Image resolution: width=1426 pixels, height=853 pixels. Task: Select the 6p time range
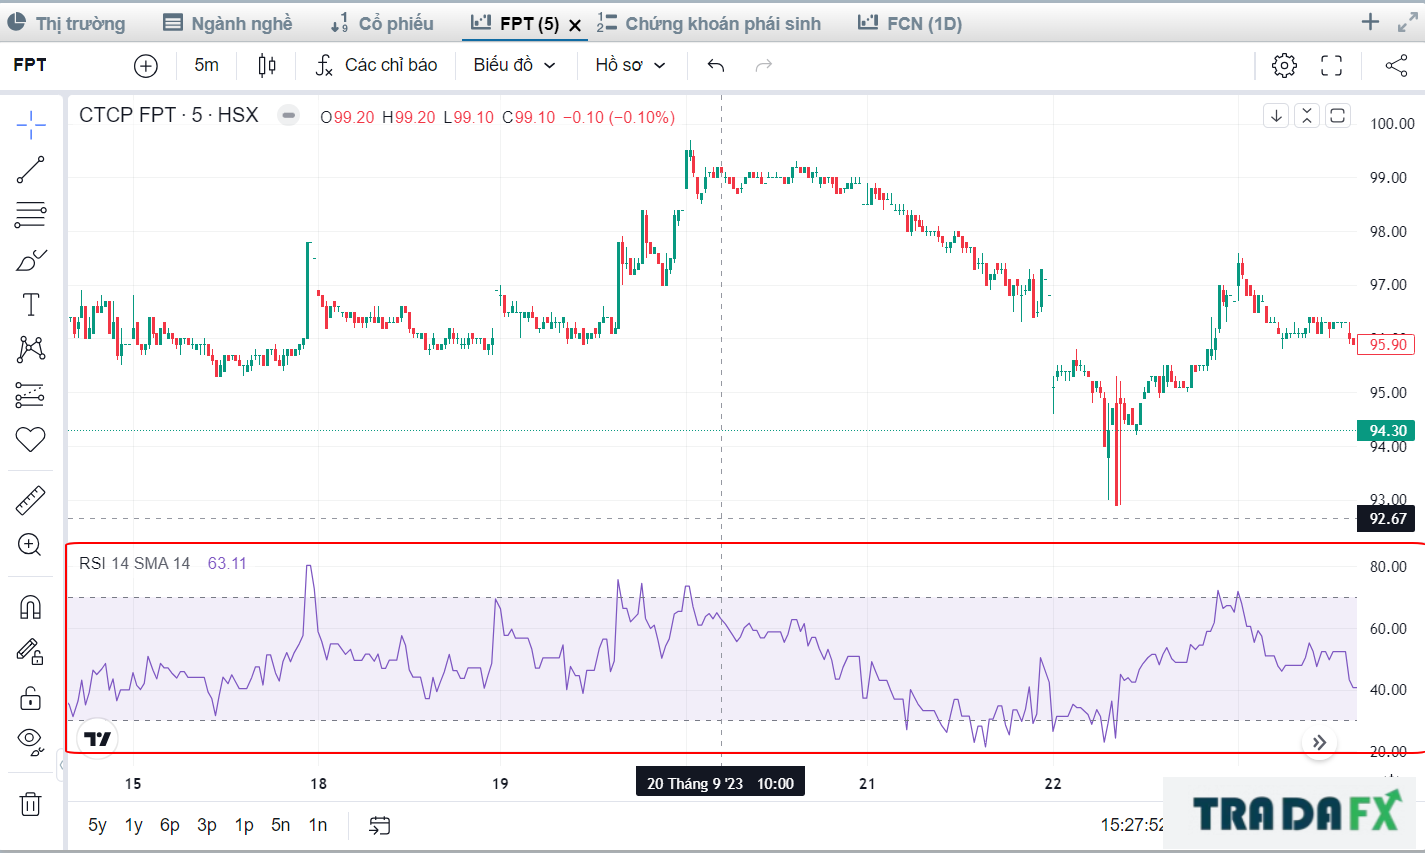[x=170, y=825]
